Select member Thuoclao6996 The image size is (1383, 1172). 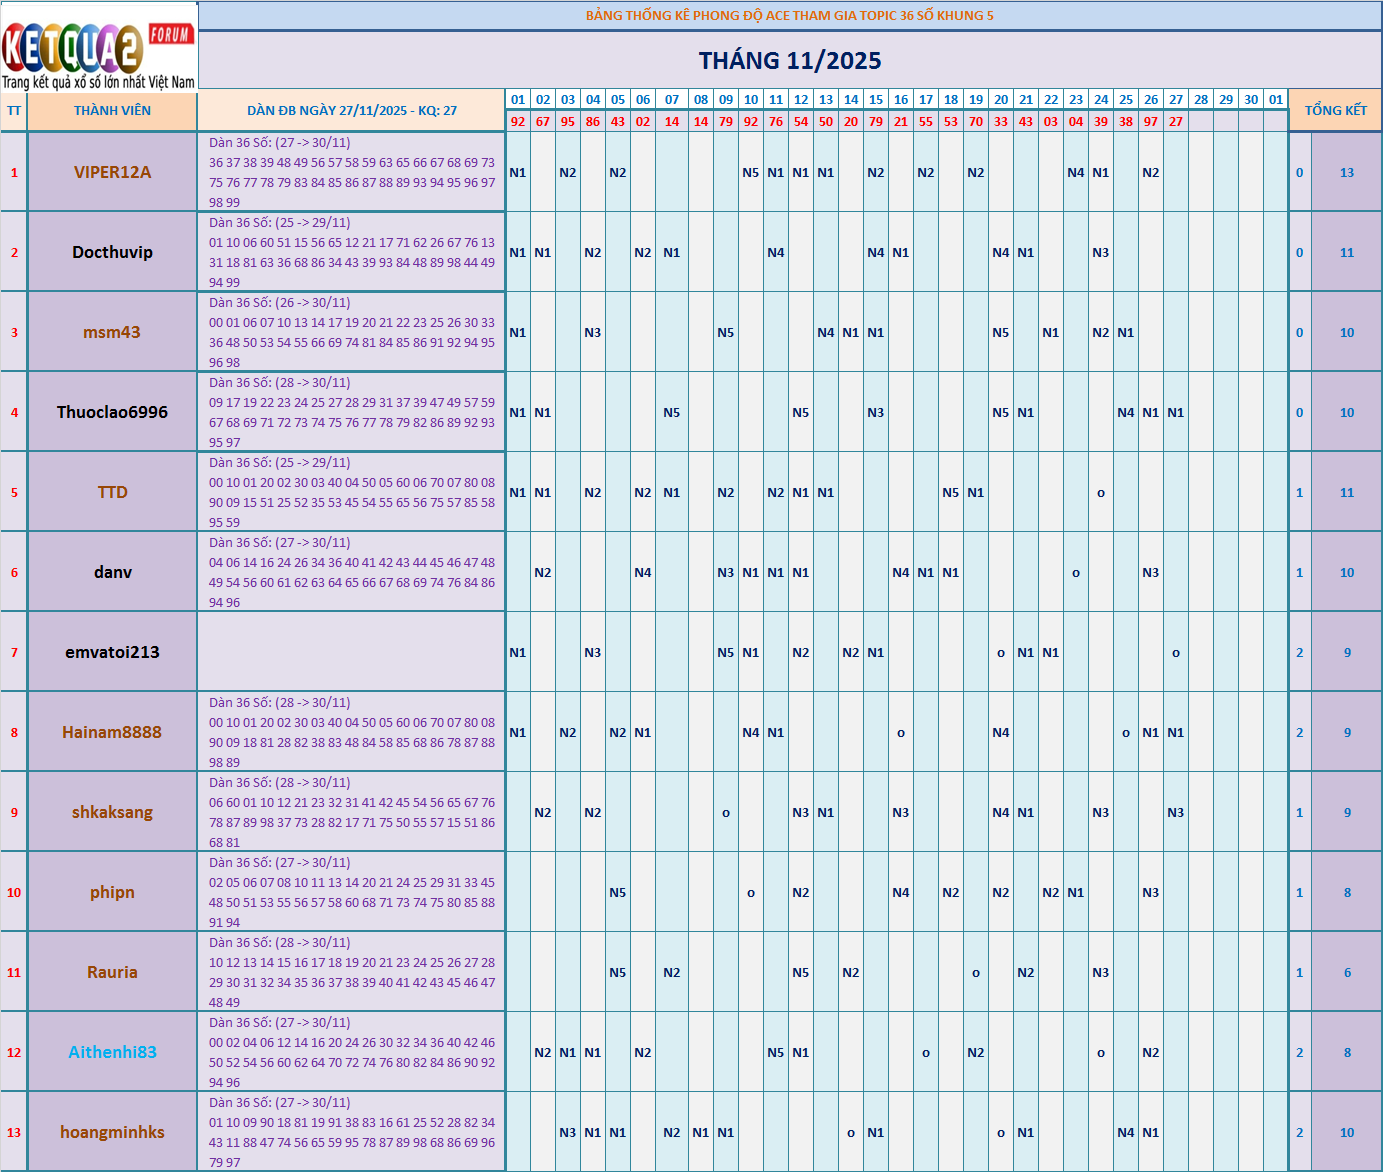112,412
